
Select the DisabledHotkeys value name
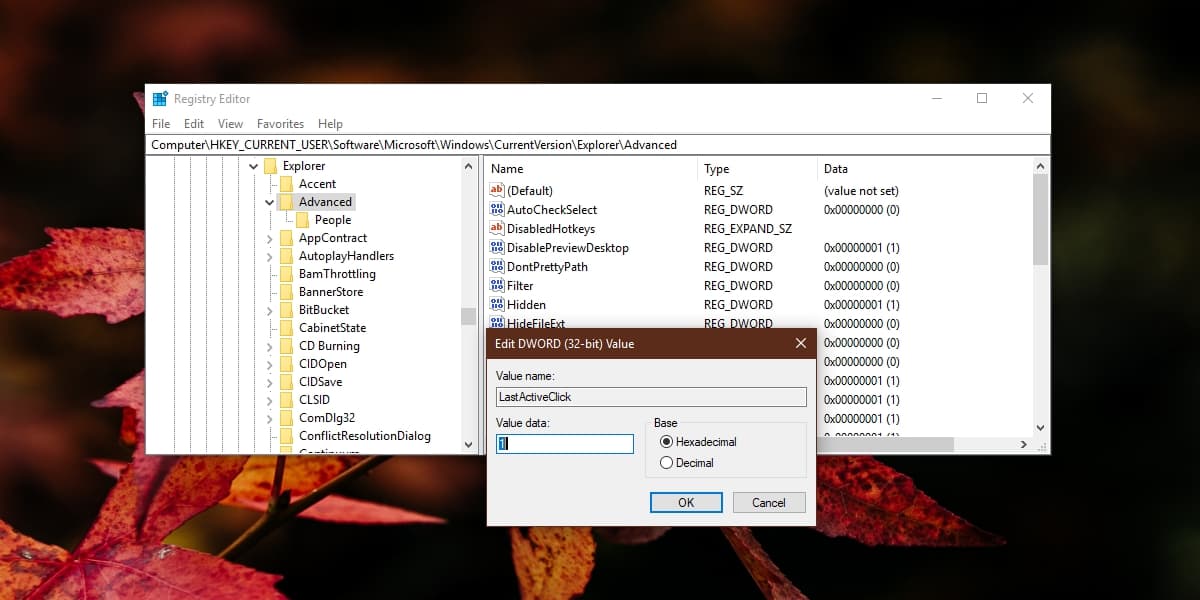(551, 229)
